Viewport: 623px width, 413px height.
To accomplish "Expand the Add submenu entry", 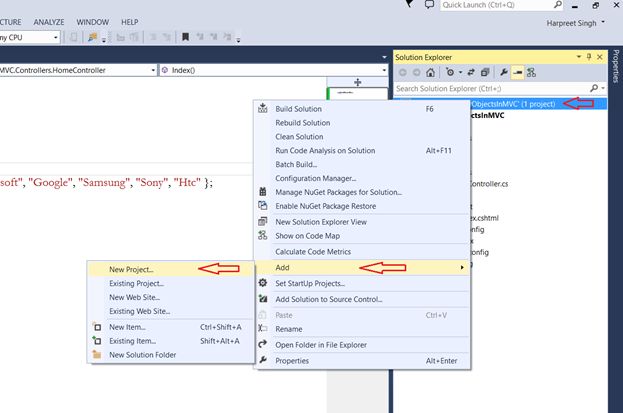I will click(362, 268).
